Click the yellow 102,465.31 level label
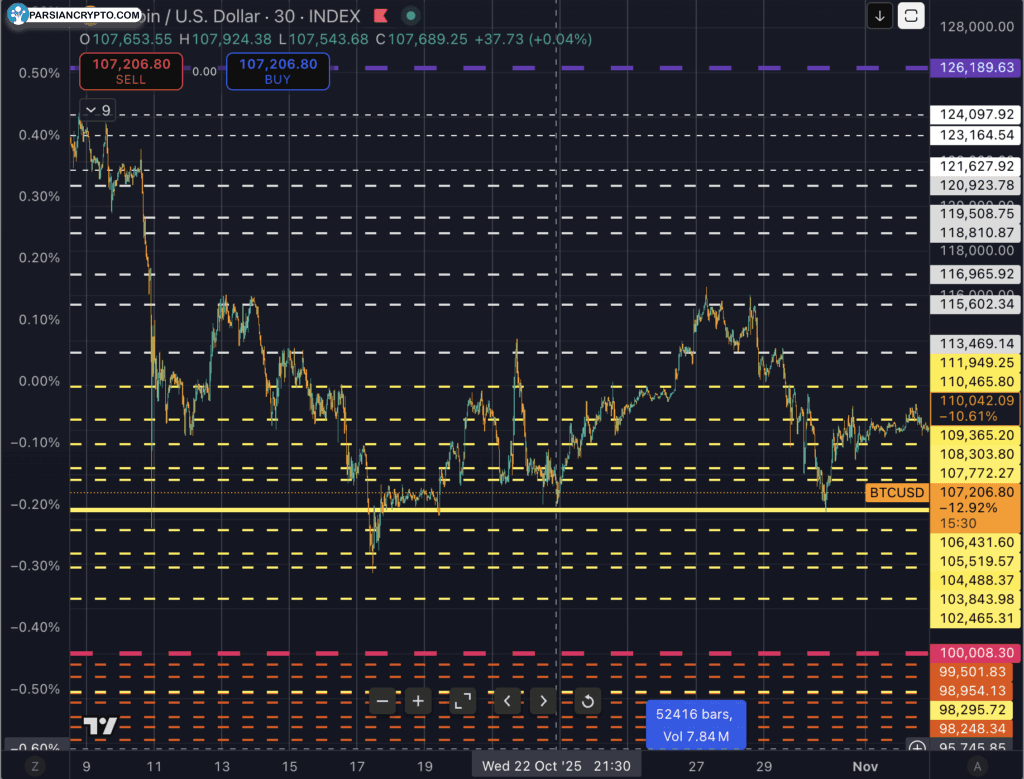 (976, 618)
